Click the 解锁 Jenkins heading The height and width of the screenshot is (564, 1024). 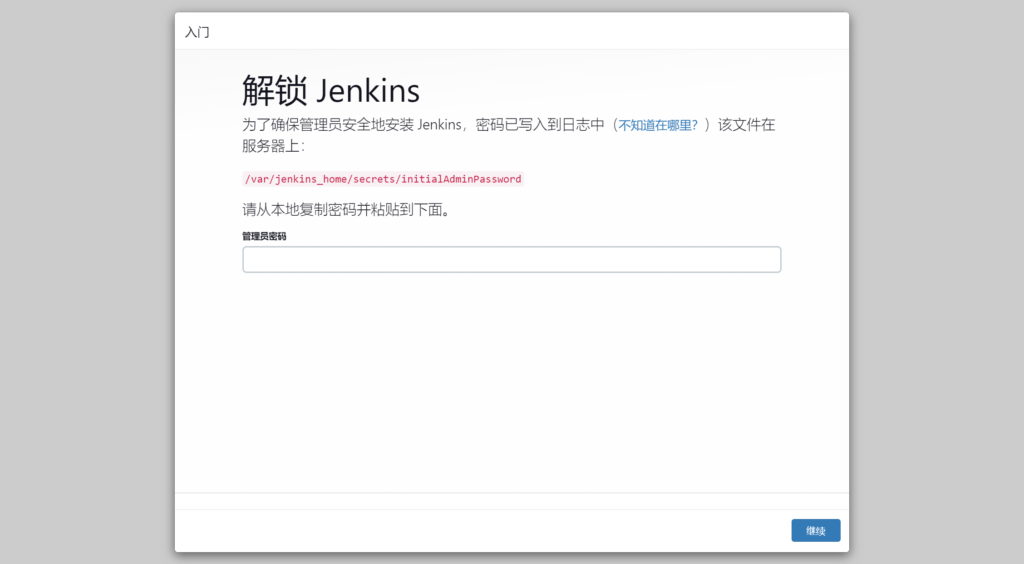click(x=330, y=90)
